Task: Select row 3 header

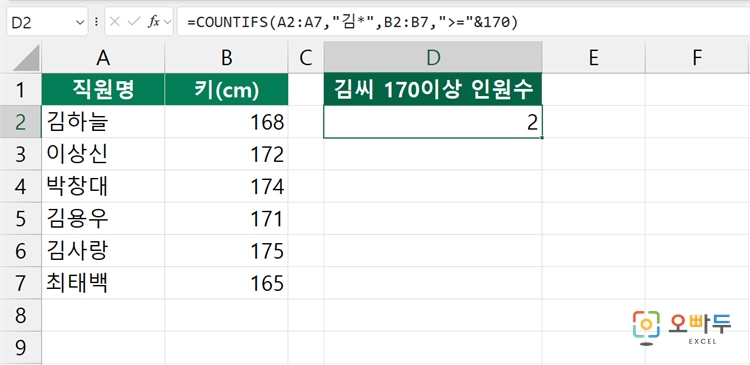Action: pyautogui.click(x=21, y=154)
